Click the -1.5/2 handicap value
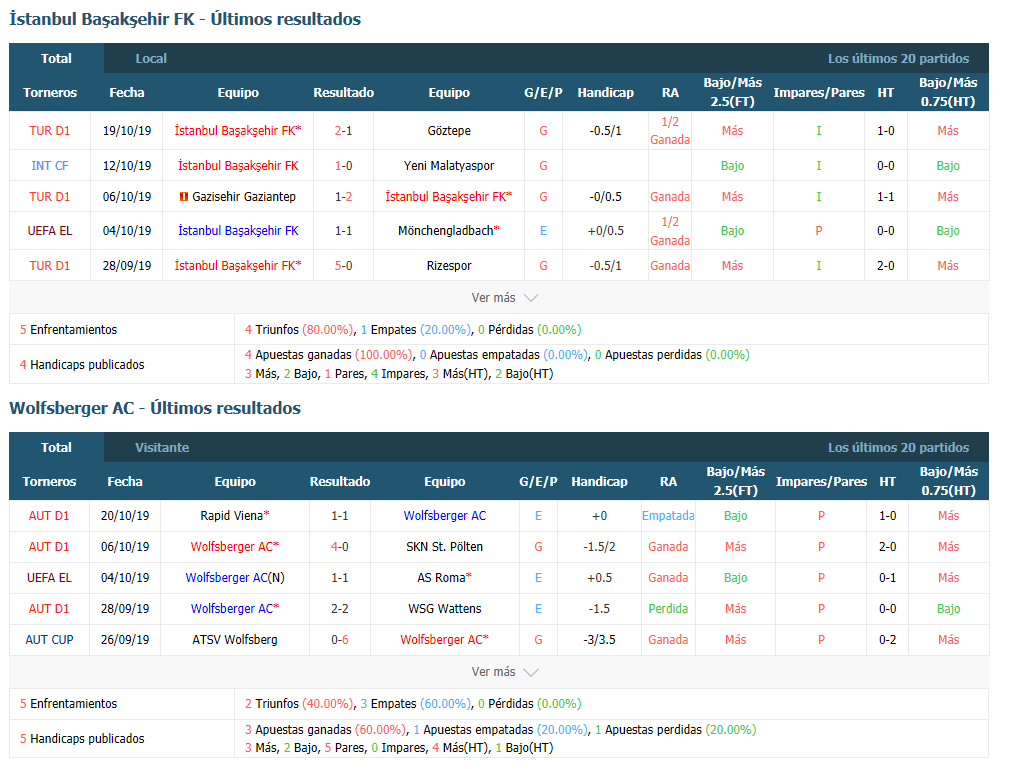 [x=599, y=547]
